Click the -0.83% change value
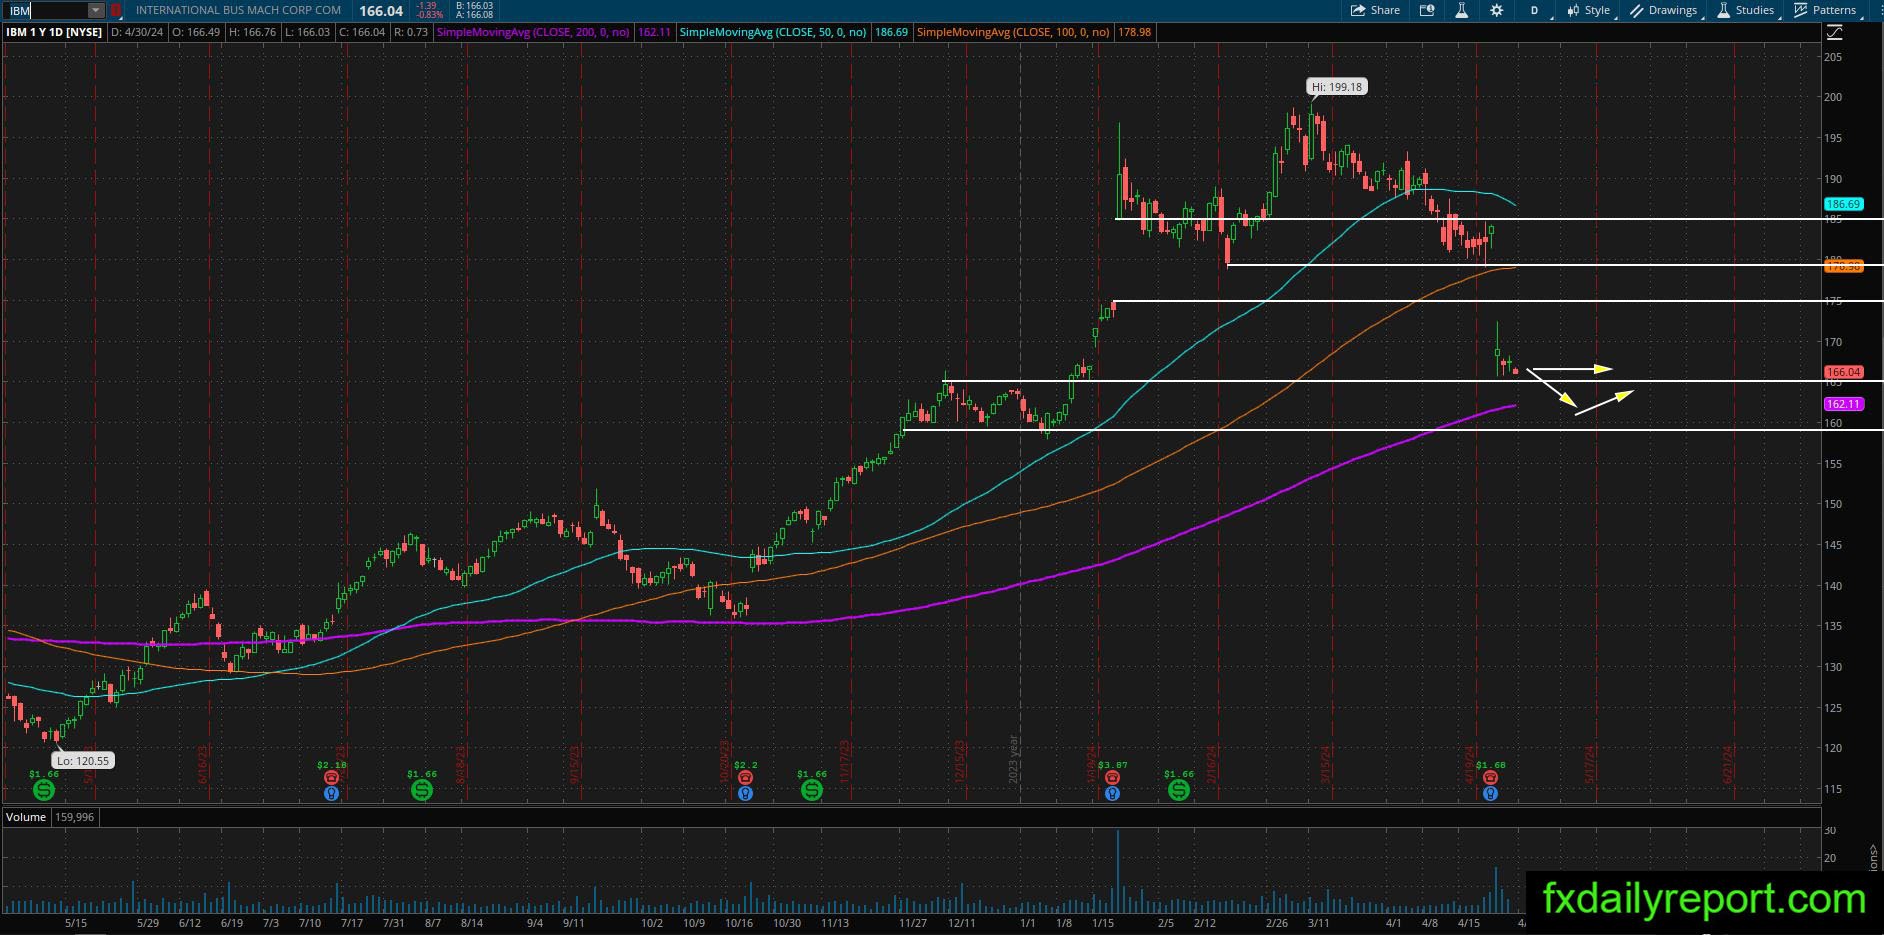1884x935 pixels. pyautogui.click(x=431, y=15)
